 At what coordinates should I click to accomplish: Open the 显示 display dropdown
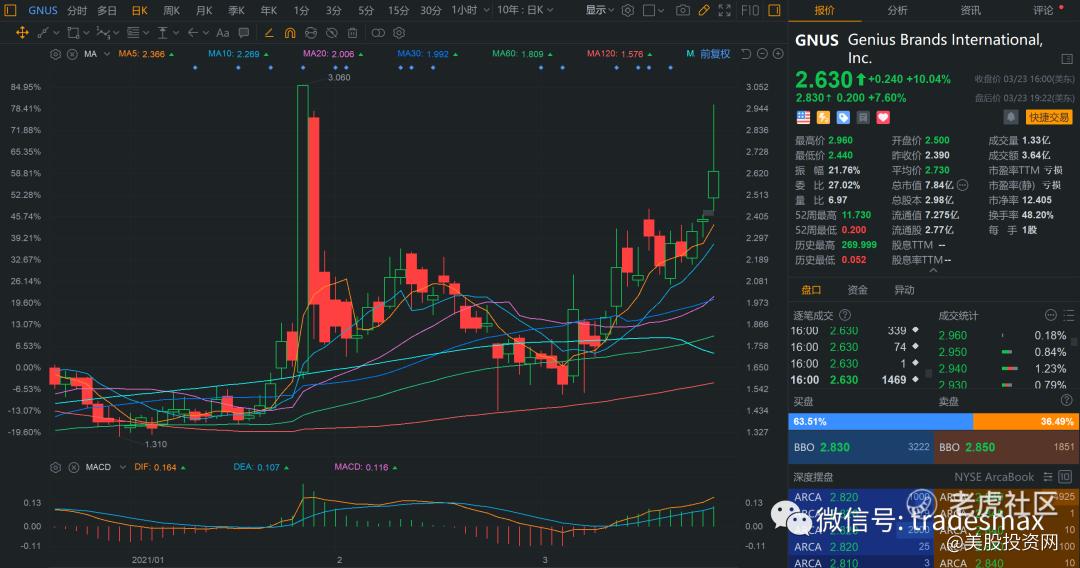tap(599, 10)
